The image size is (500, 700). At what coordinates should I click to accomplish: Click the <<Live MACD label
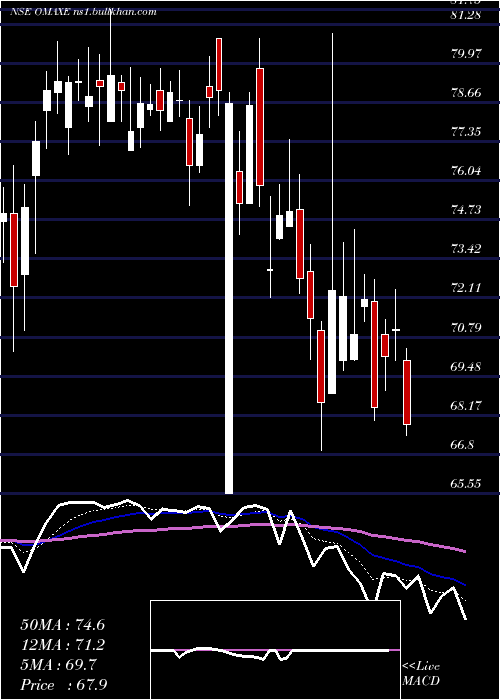[421, 673]
